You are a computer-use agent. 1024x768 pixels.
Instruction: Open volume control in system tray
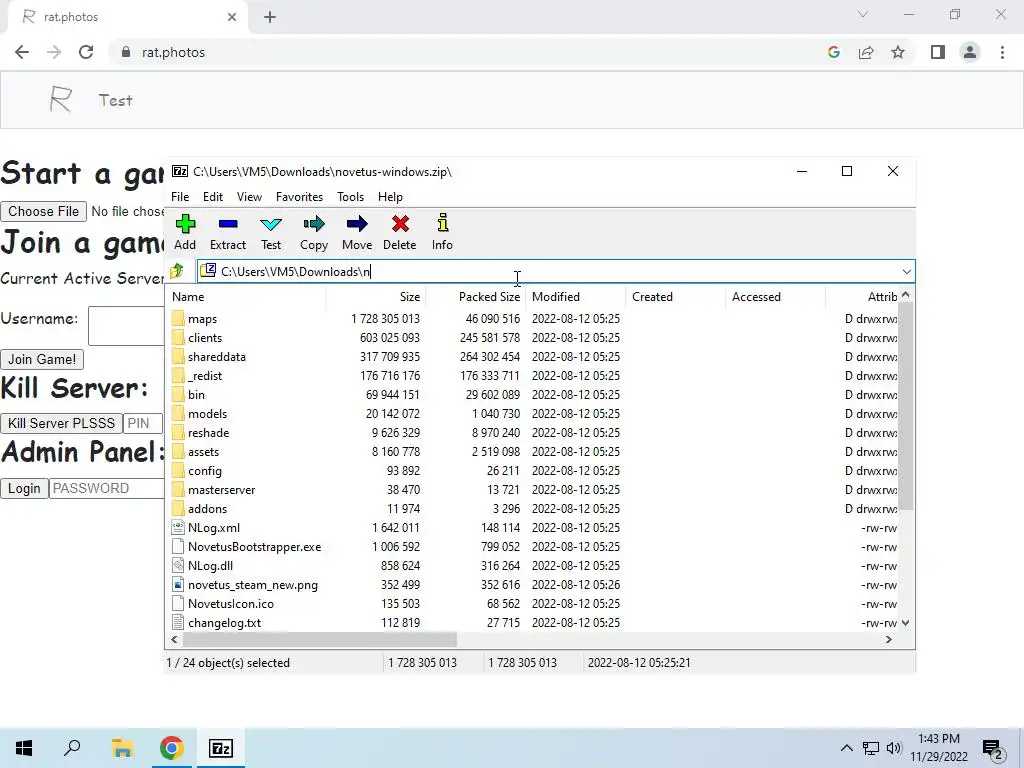click(894, 748)
